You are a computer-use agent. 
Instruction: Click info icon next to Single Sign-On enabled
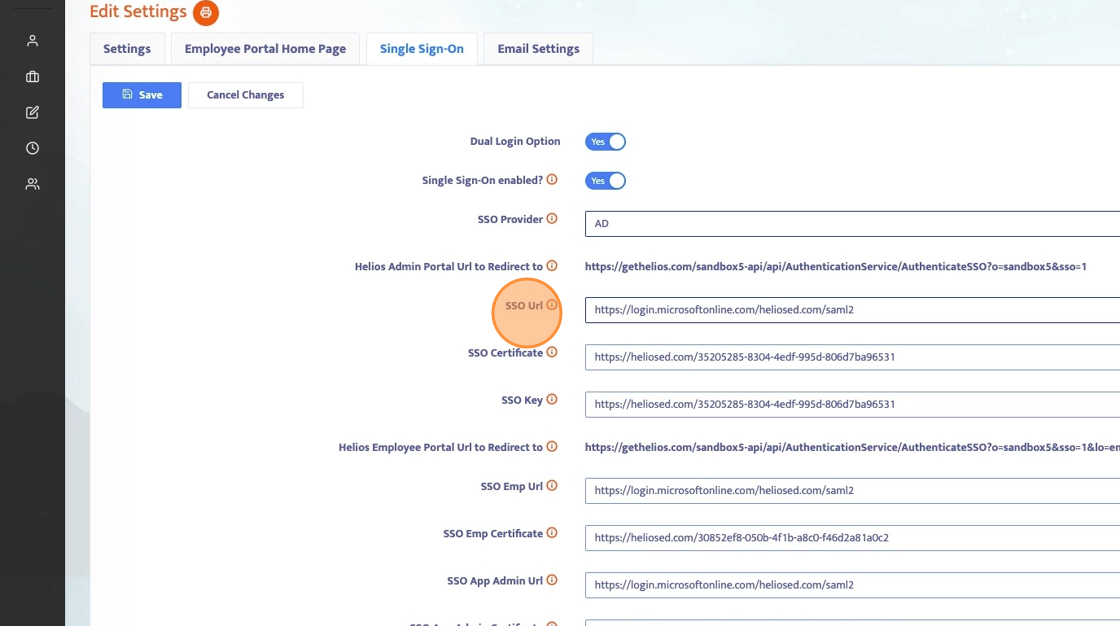552,179
